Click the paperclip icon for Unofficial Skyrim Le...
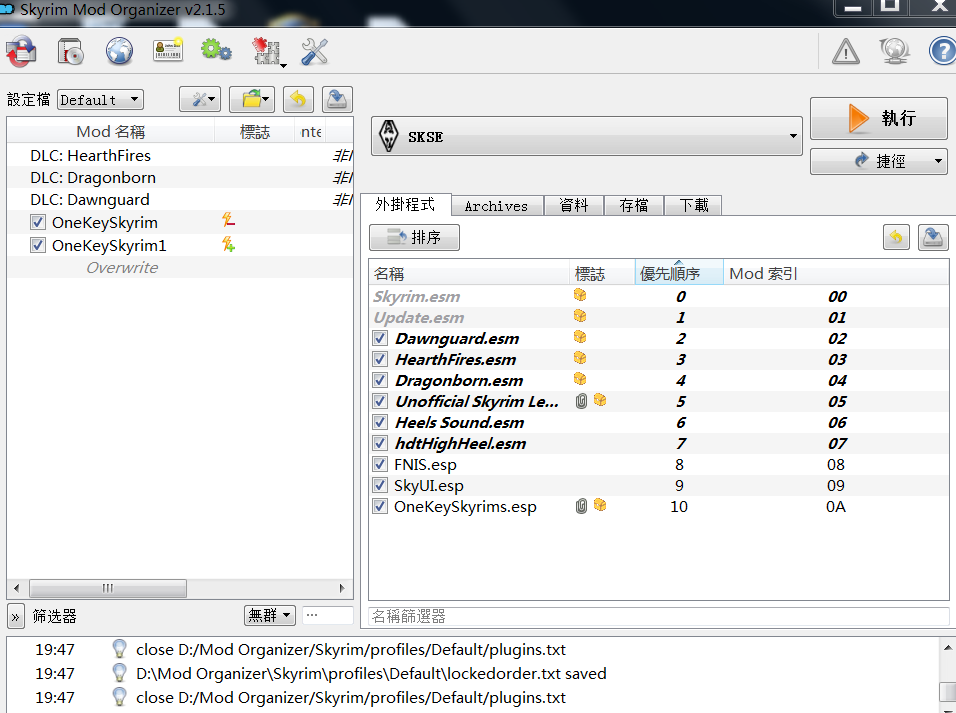The width and height of the screenshot is (956, 713). pyautogui.click(x=581, y=401)
